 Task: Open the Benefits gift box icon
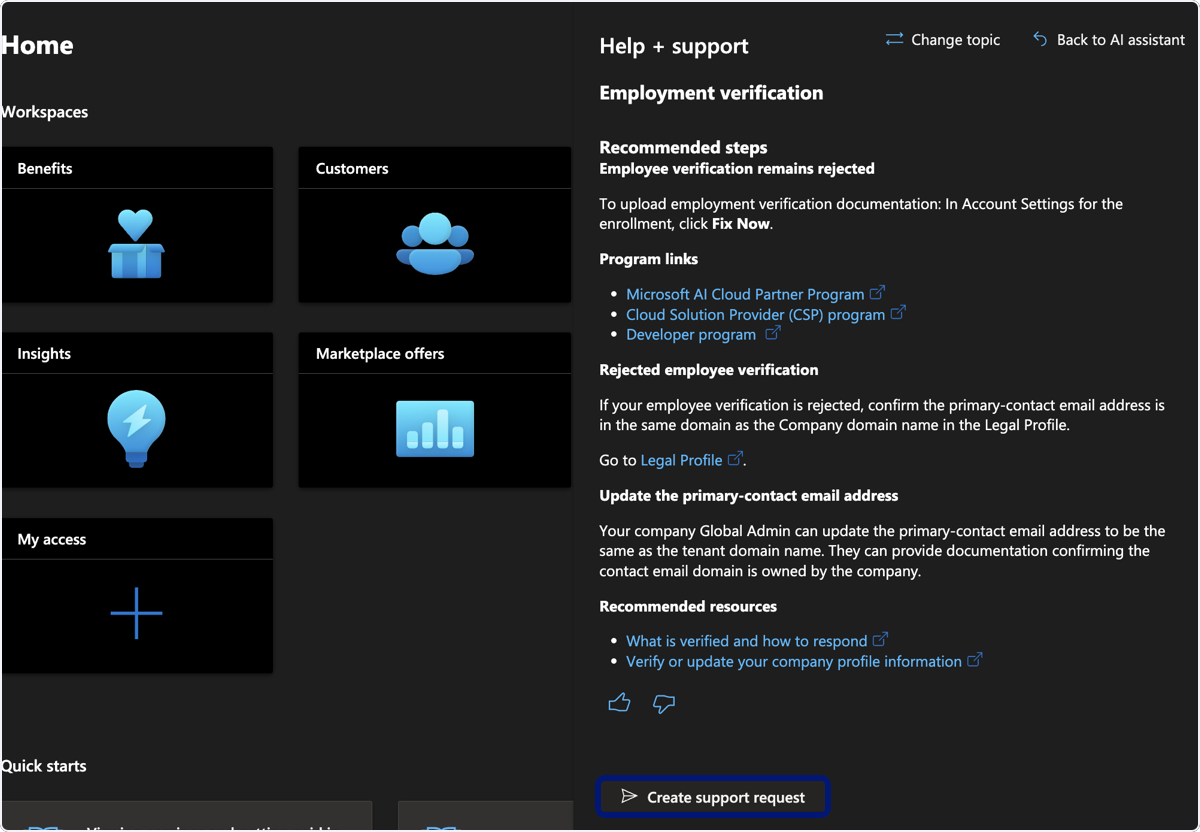(136, 244)
